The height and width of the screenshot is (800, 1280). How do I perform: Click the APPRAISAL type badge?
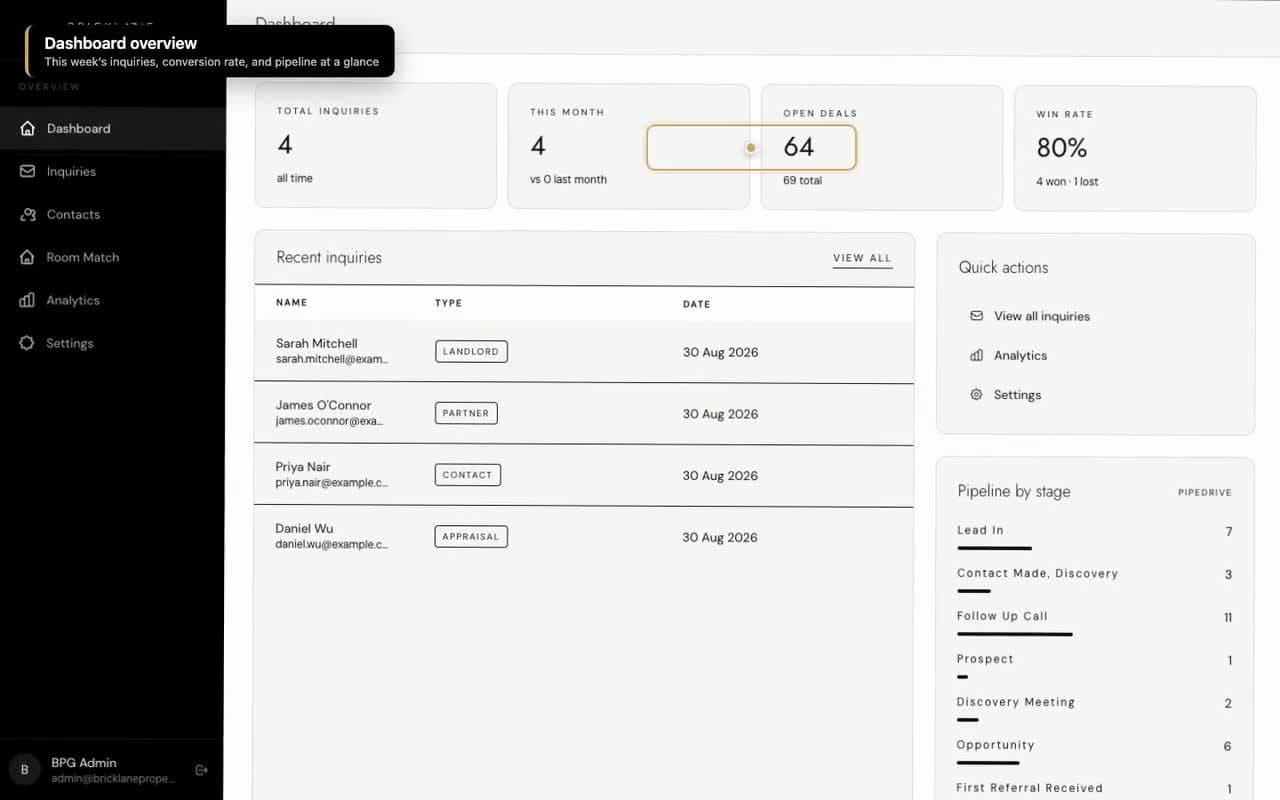[471, 537]
